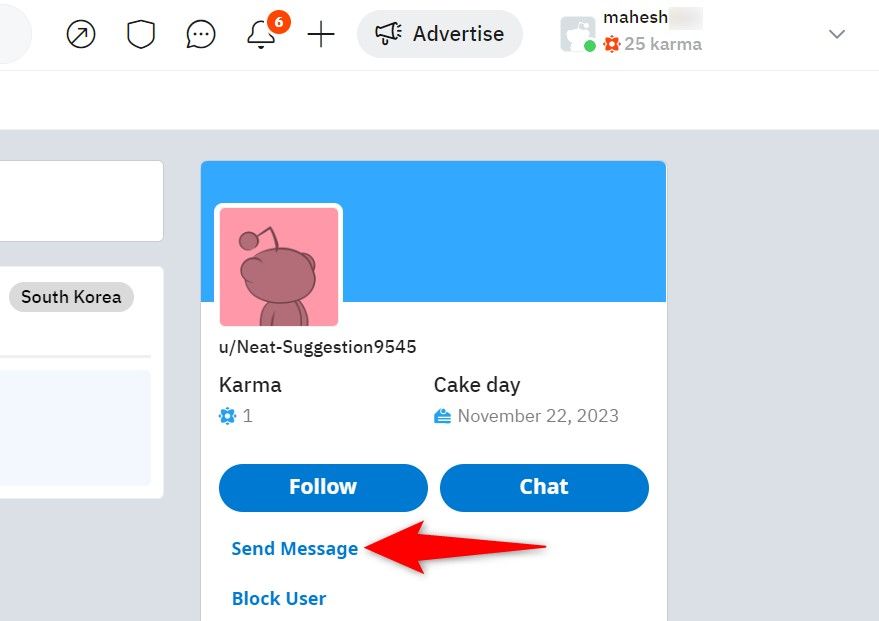879x621 pixels.
Task: Click the plus icon to create post
Action: click(x=321, y=35)
